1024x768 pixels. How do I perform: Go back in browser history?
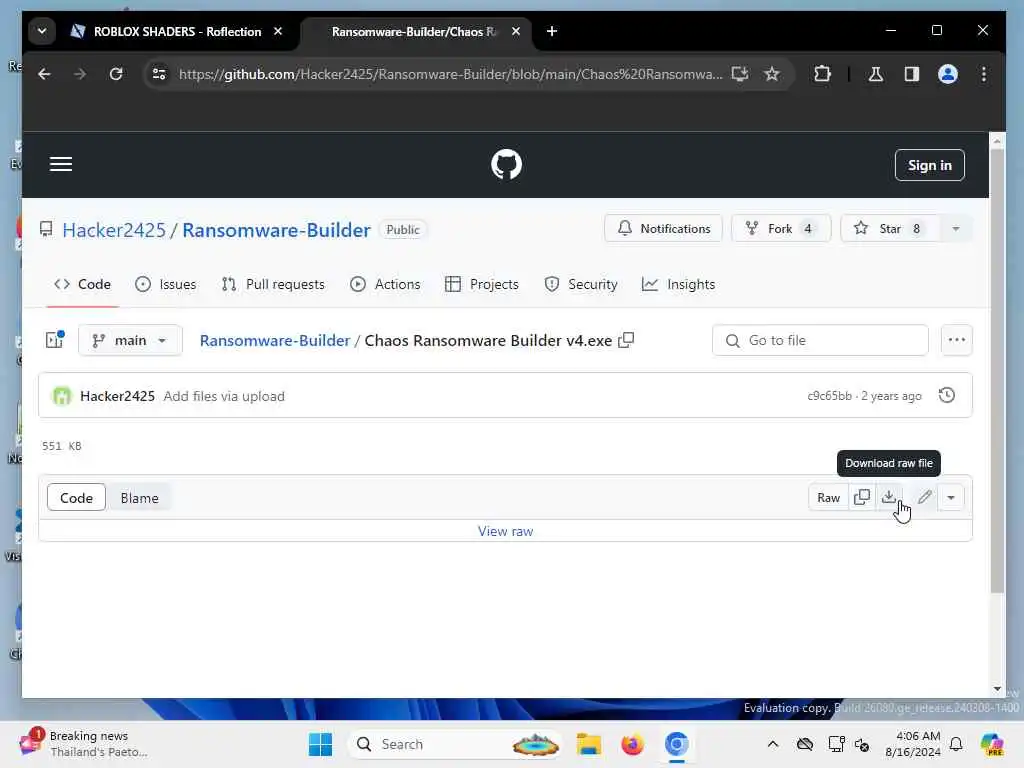(44, 74)
